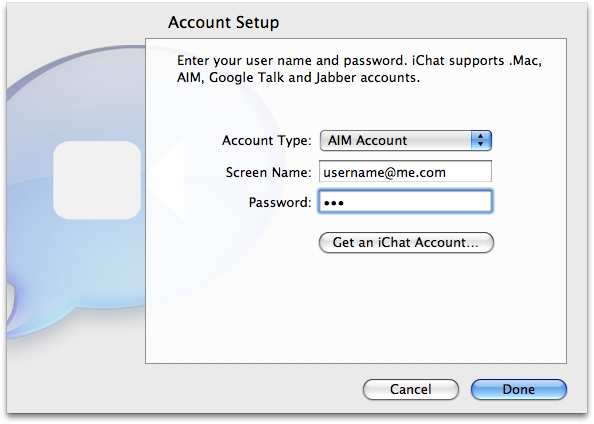
Task: Select the AIM Account text in popup
Action: [x=367, y=141]
